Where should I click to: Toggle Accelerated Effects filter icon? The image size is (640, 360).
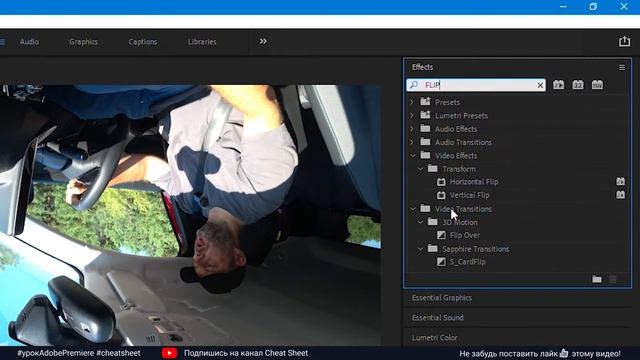point(558,85)
